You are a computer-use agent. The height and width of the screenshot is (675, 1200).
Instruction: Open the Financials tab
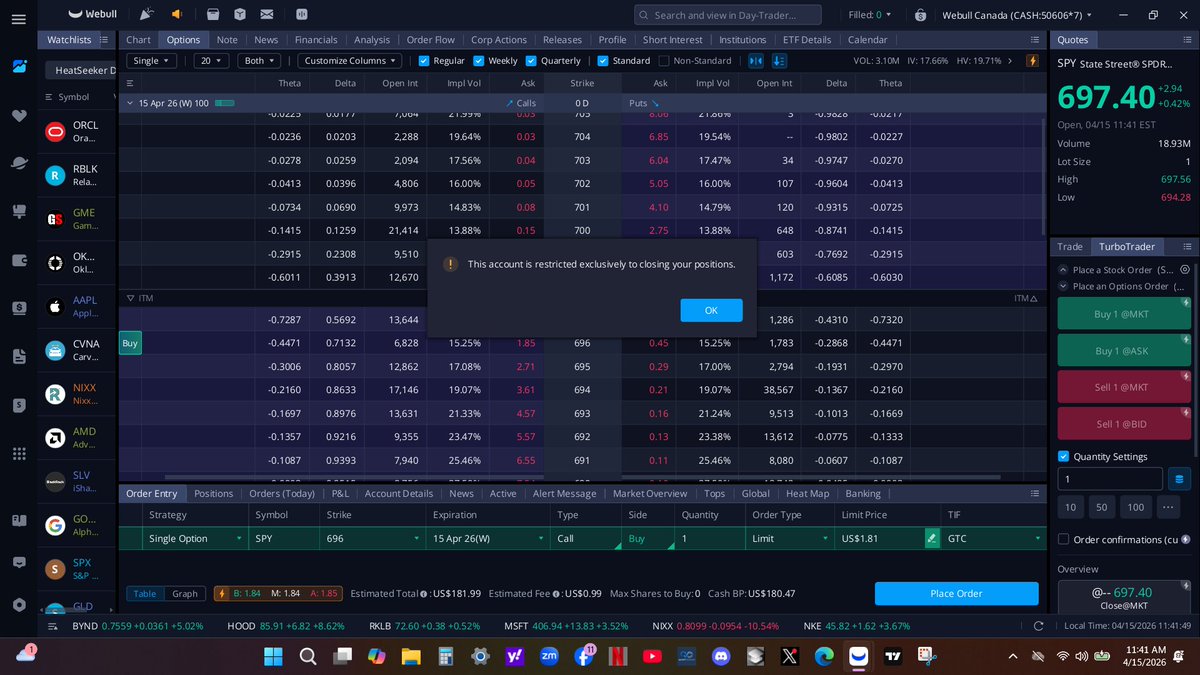pyautogui.click(x=316, y=40)
